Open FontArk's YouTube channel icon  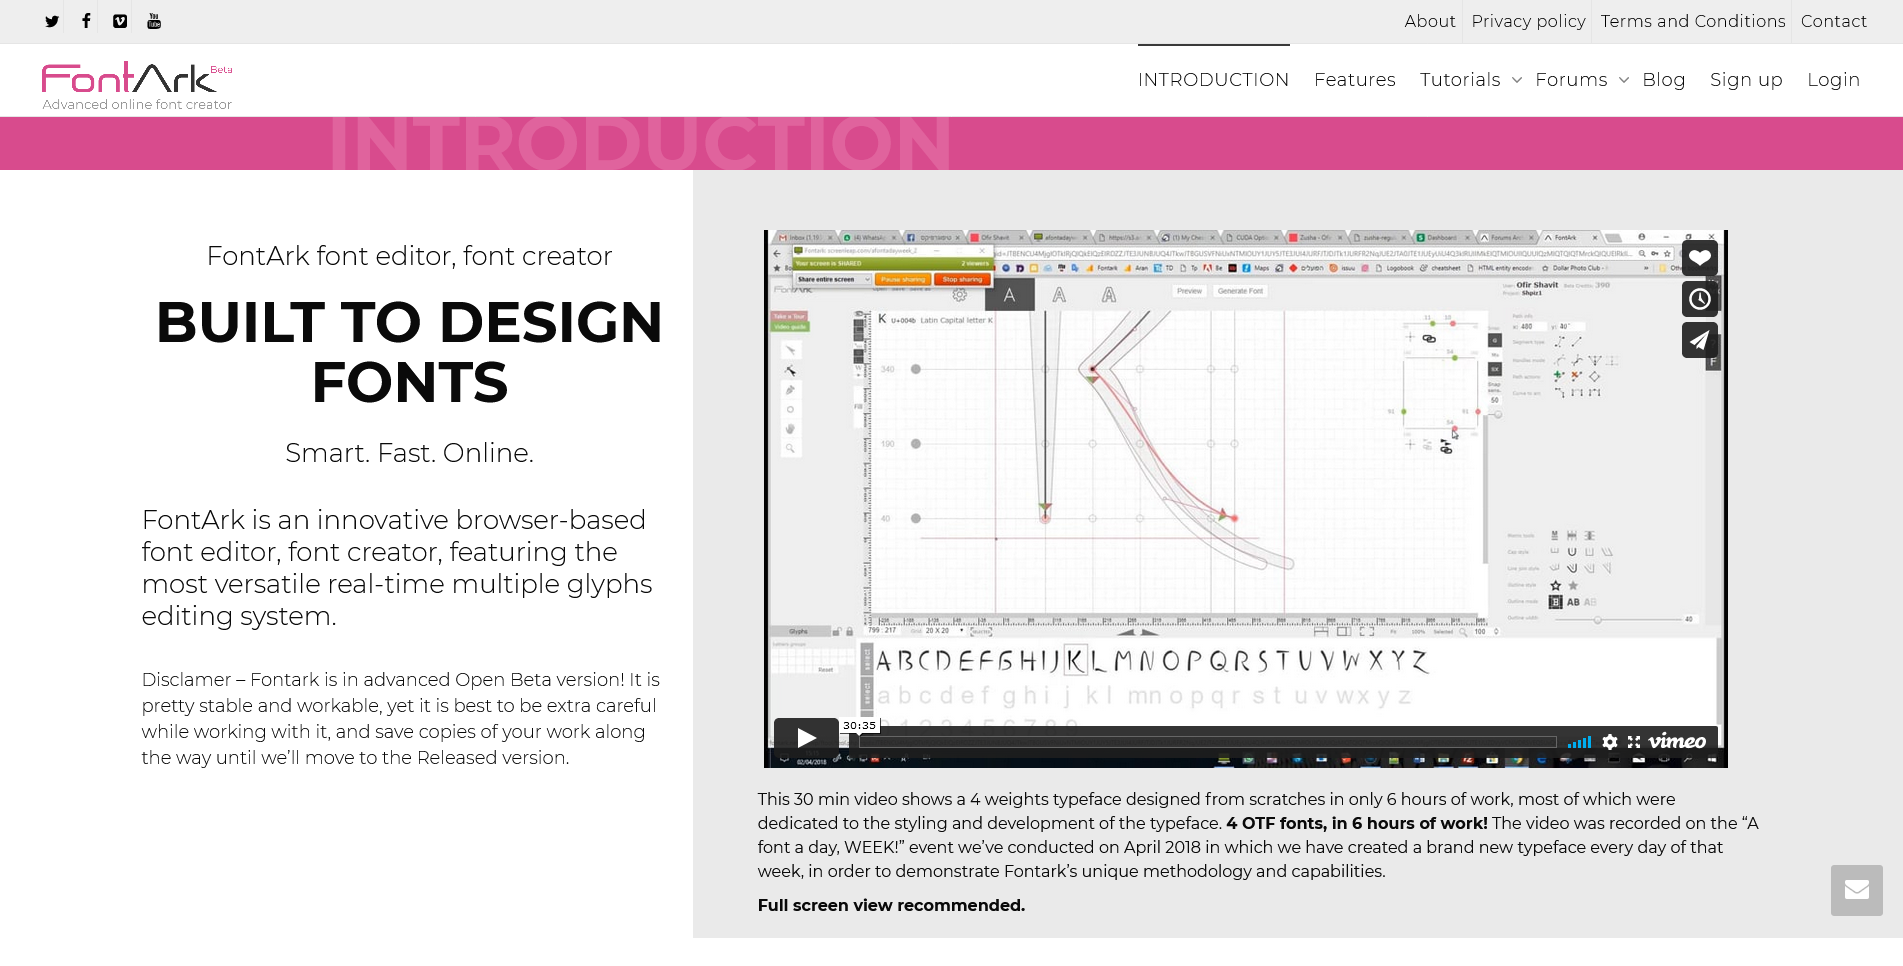[154, 21]
